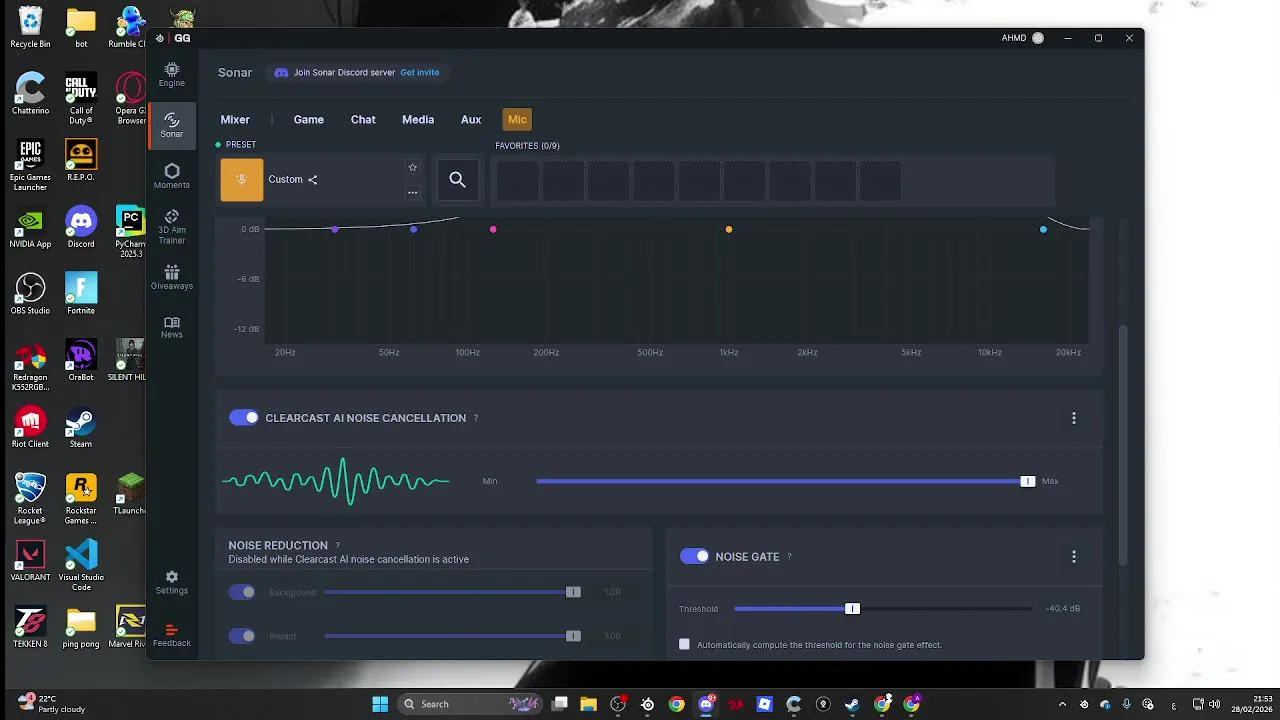Share the Custom preset

coord(312,180)
